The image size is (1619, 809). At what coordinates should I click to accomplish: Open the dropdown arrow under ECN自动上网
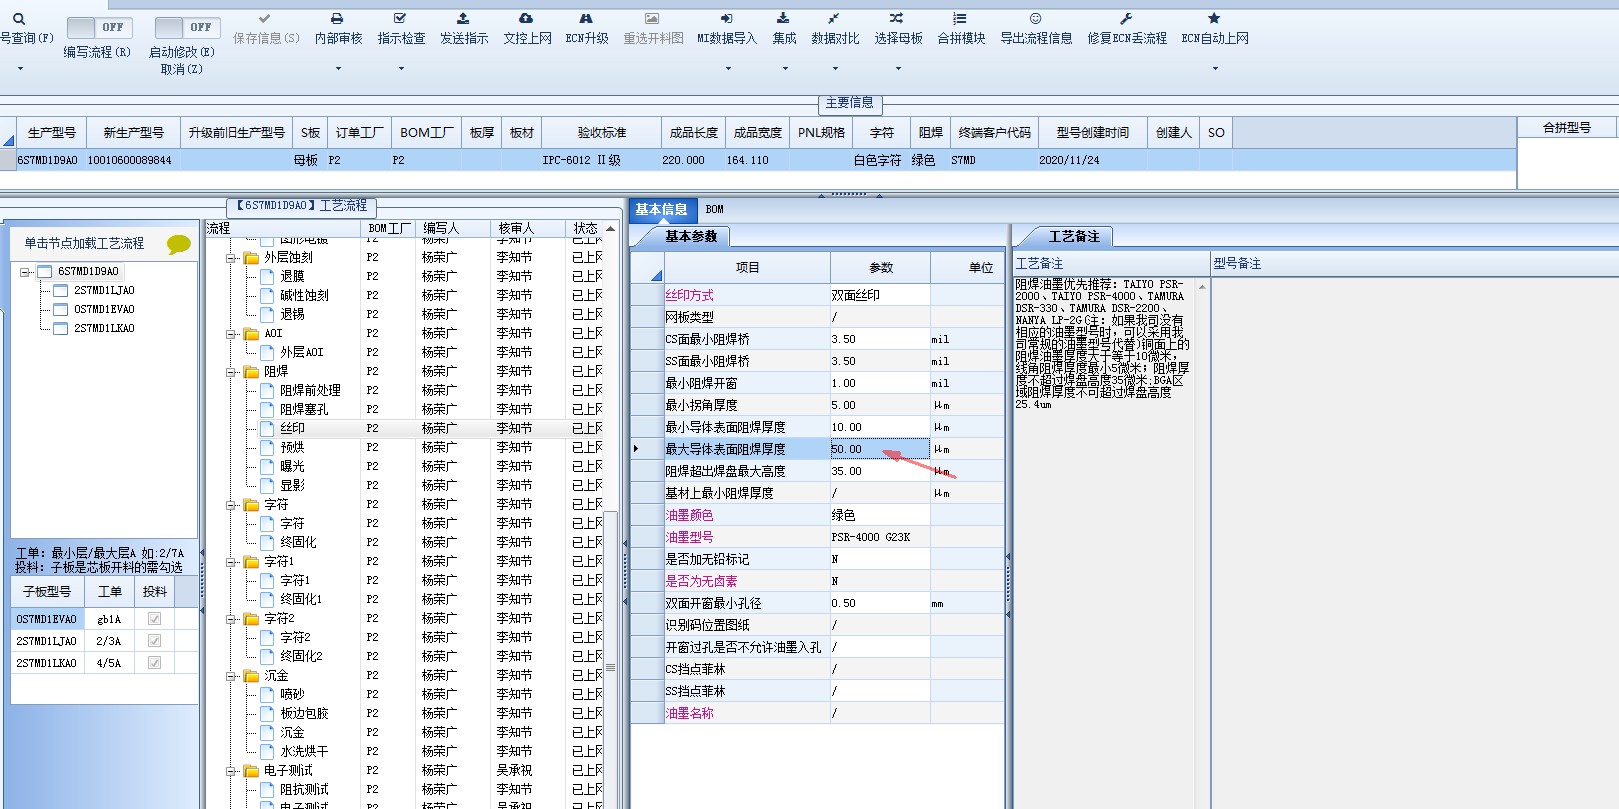1215,69
